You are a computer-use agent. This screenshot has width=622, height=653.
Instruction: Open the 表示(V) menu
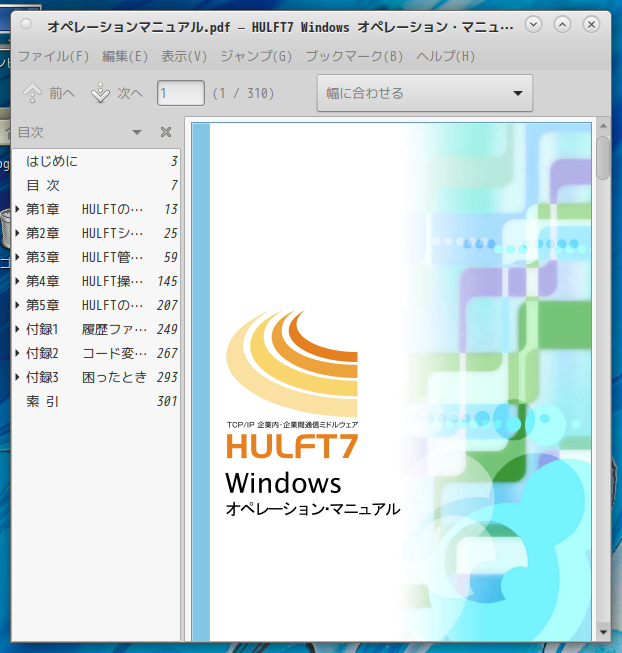[x=184, y=56]
